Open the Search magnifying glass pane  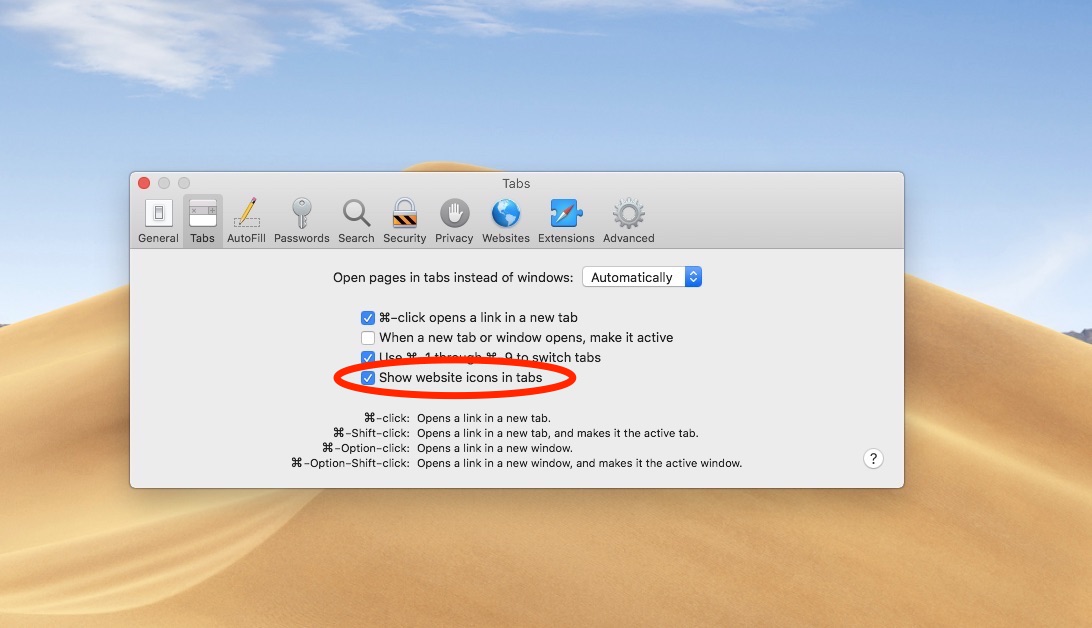point(356,221)
